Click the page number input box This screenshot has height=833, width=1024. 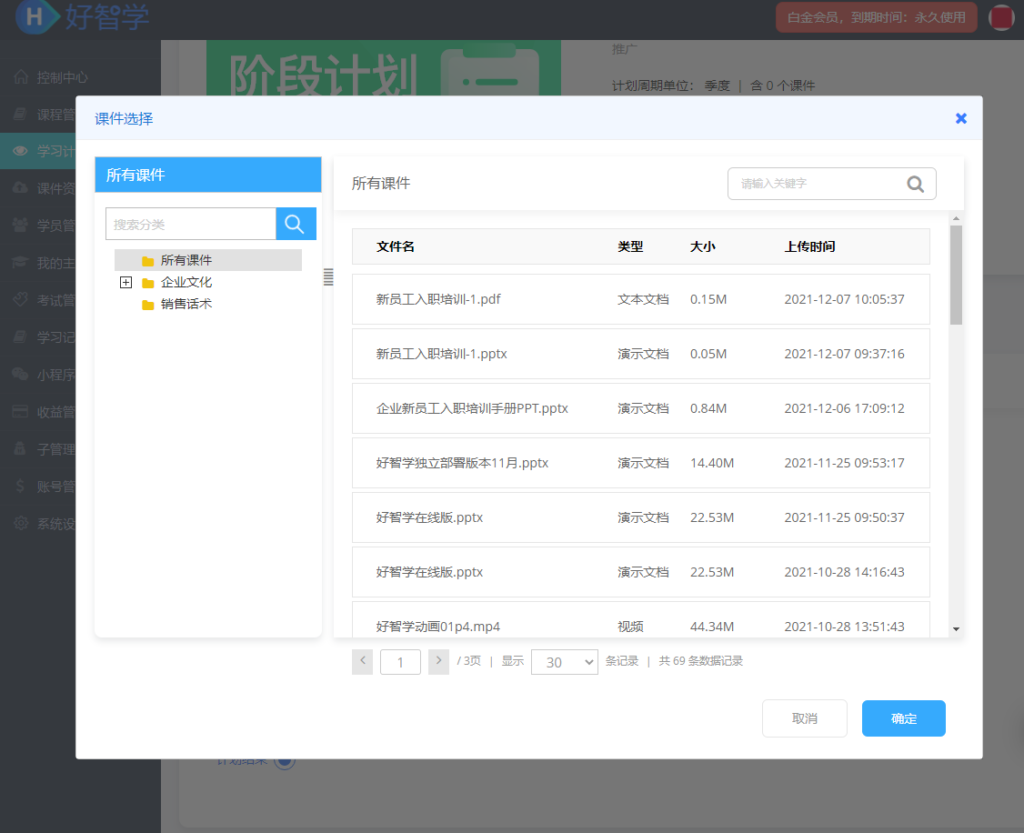[400, 662]
